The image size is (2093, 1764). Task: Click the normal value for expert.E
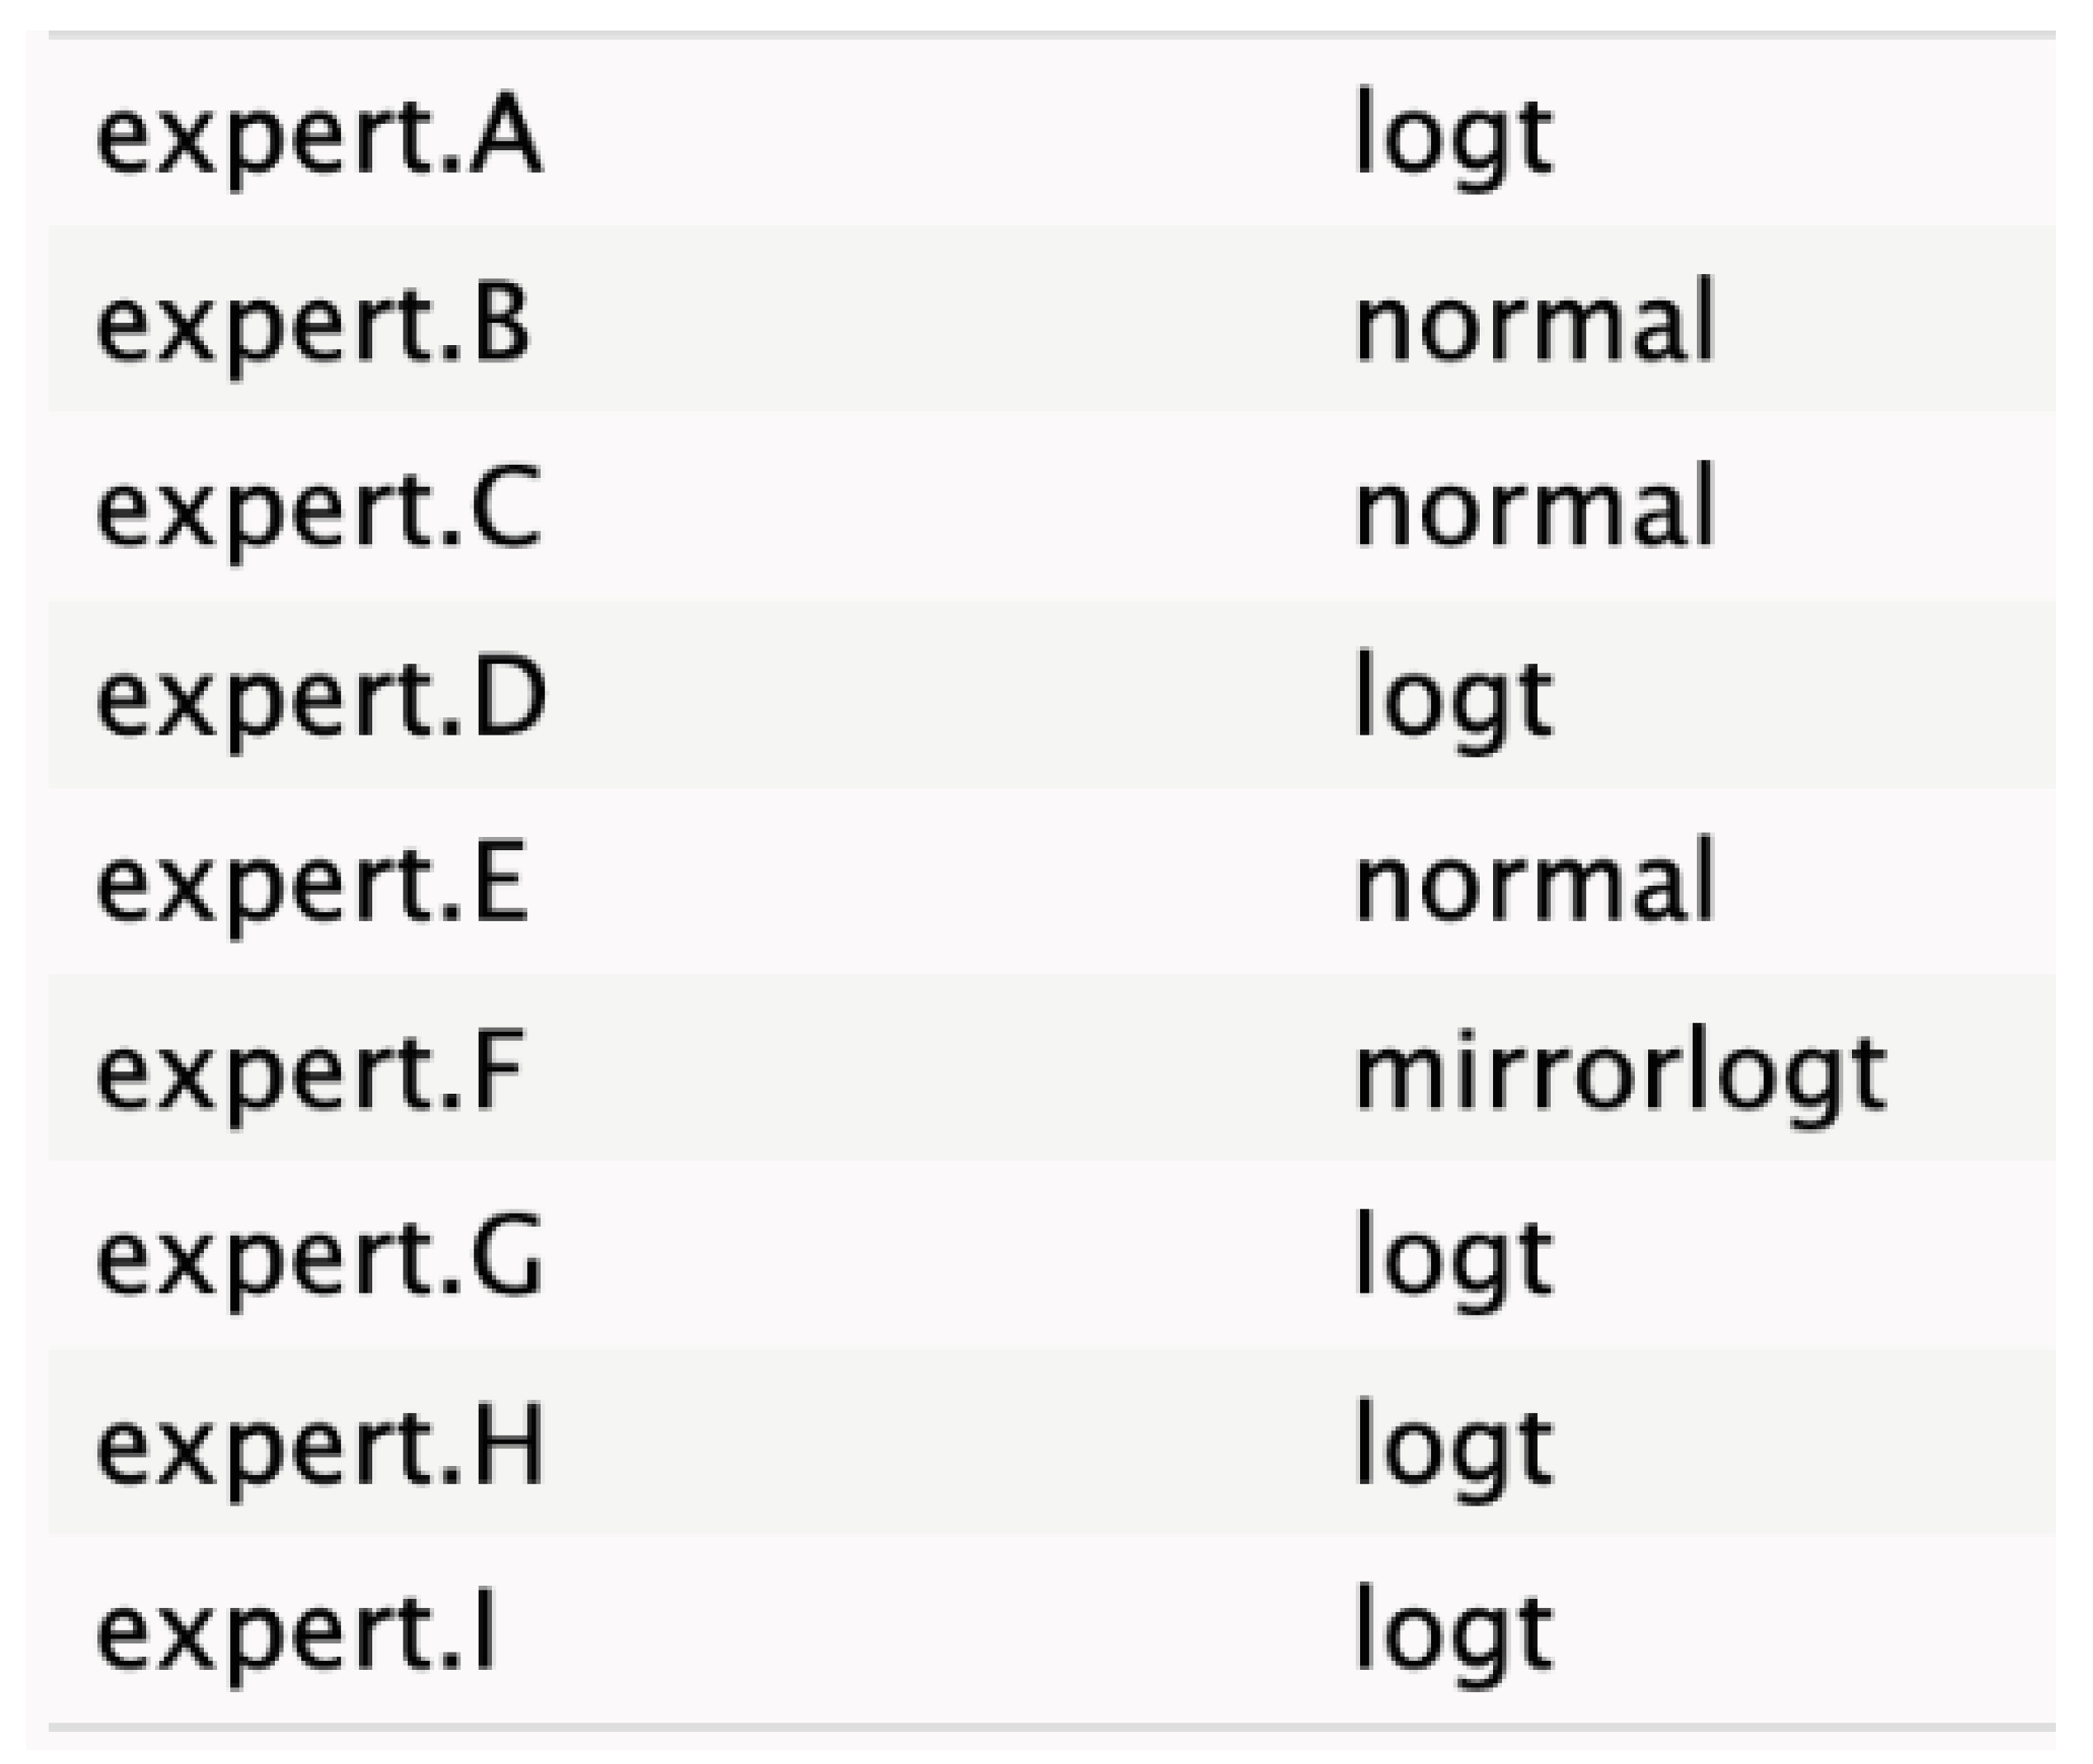click(1534, 884)
